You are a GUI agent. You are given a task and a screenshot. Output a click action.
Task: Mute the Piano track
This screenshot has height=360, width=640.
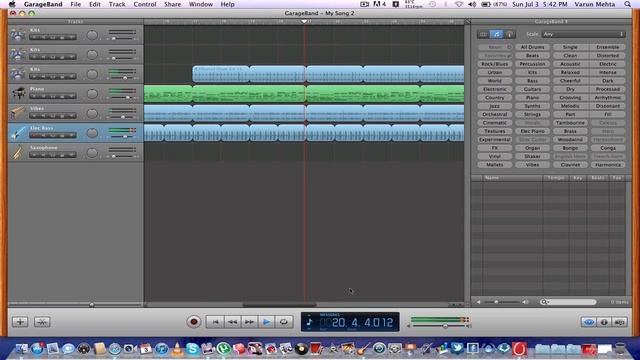tap(44, 96)
